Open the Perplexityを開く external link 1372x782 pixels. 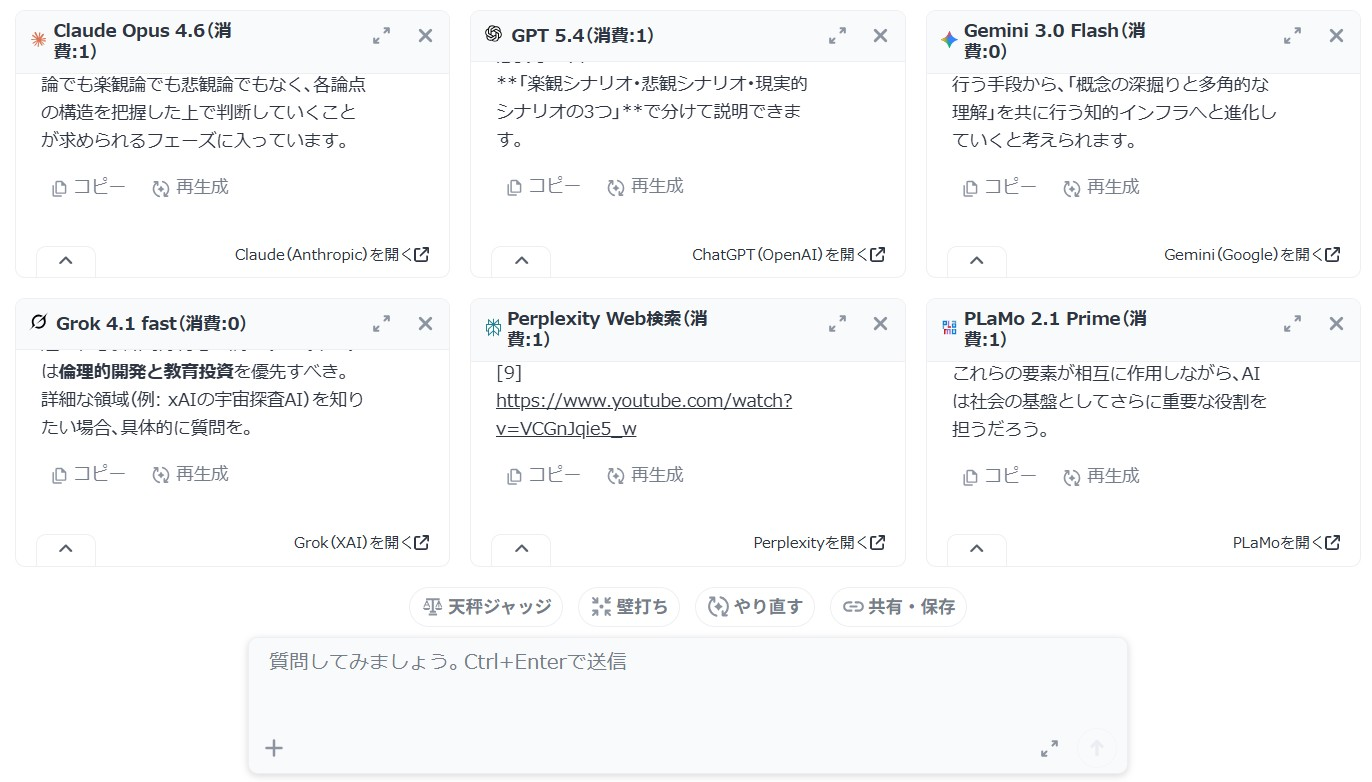[820, 543]
